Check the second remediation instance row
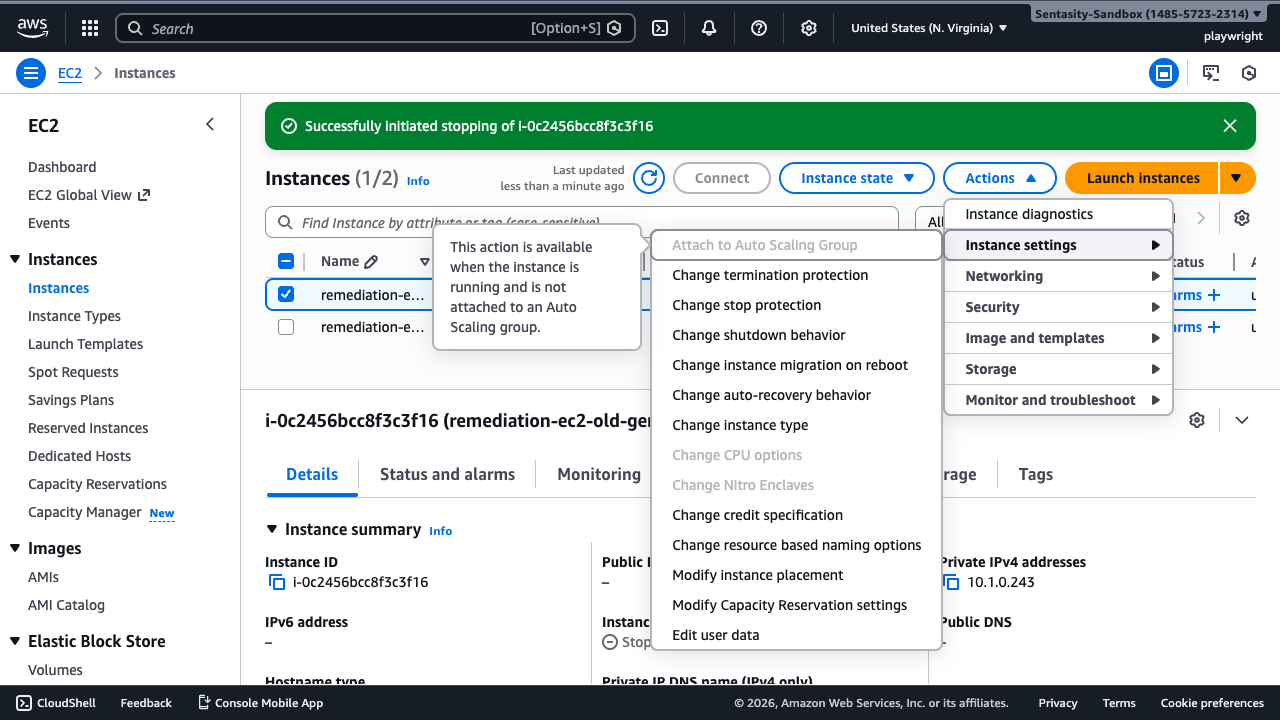 pos(286,326)
